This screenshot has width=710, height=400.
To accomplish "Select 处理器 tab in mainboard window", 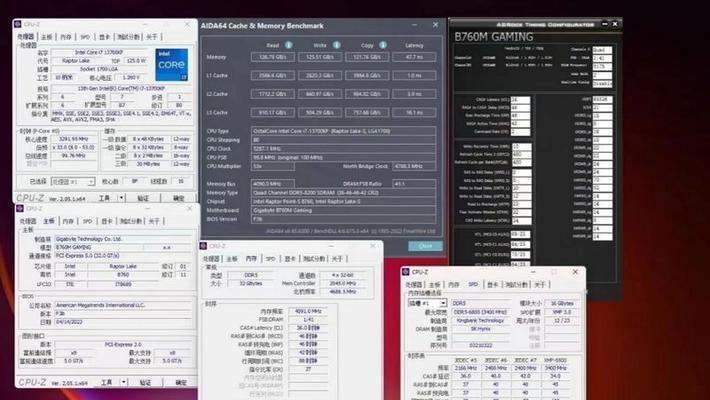I will pos(28,221).
